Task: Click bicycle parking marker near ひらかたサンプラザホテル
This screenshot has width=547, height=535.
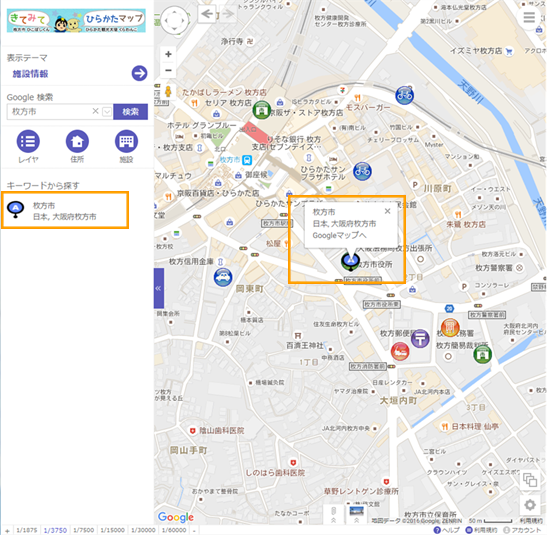Action: pos(362,171)
